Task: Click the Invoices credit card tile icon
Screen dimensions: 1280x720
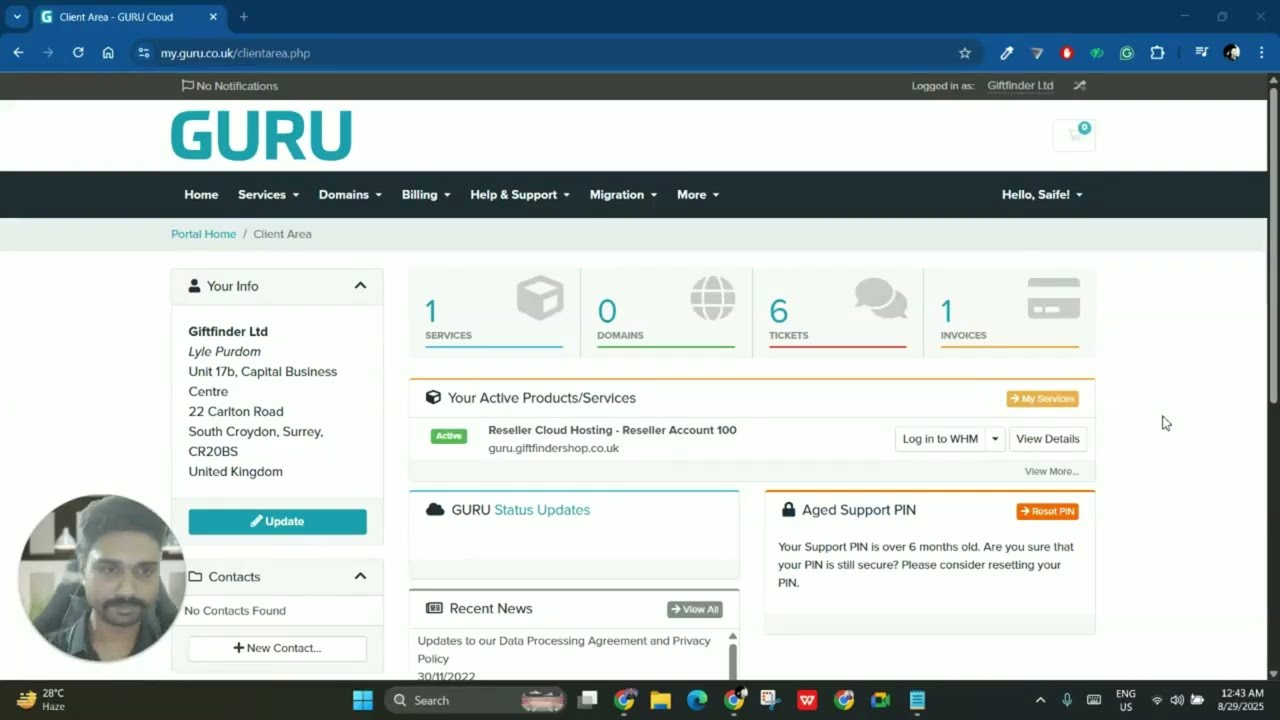Action: [1054, 299]
